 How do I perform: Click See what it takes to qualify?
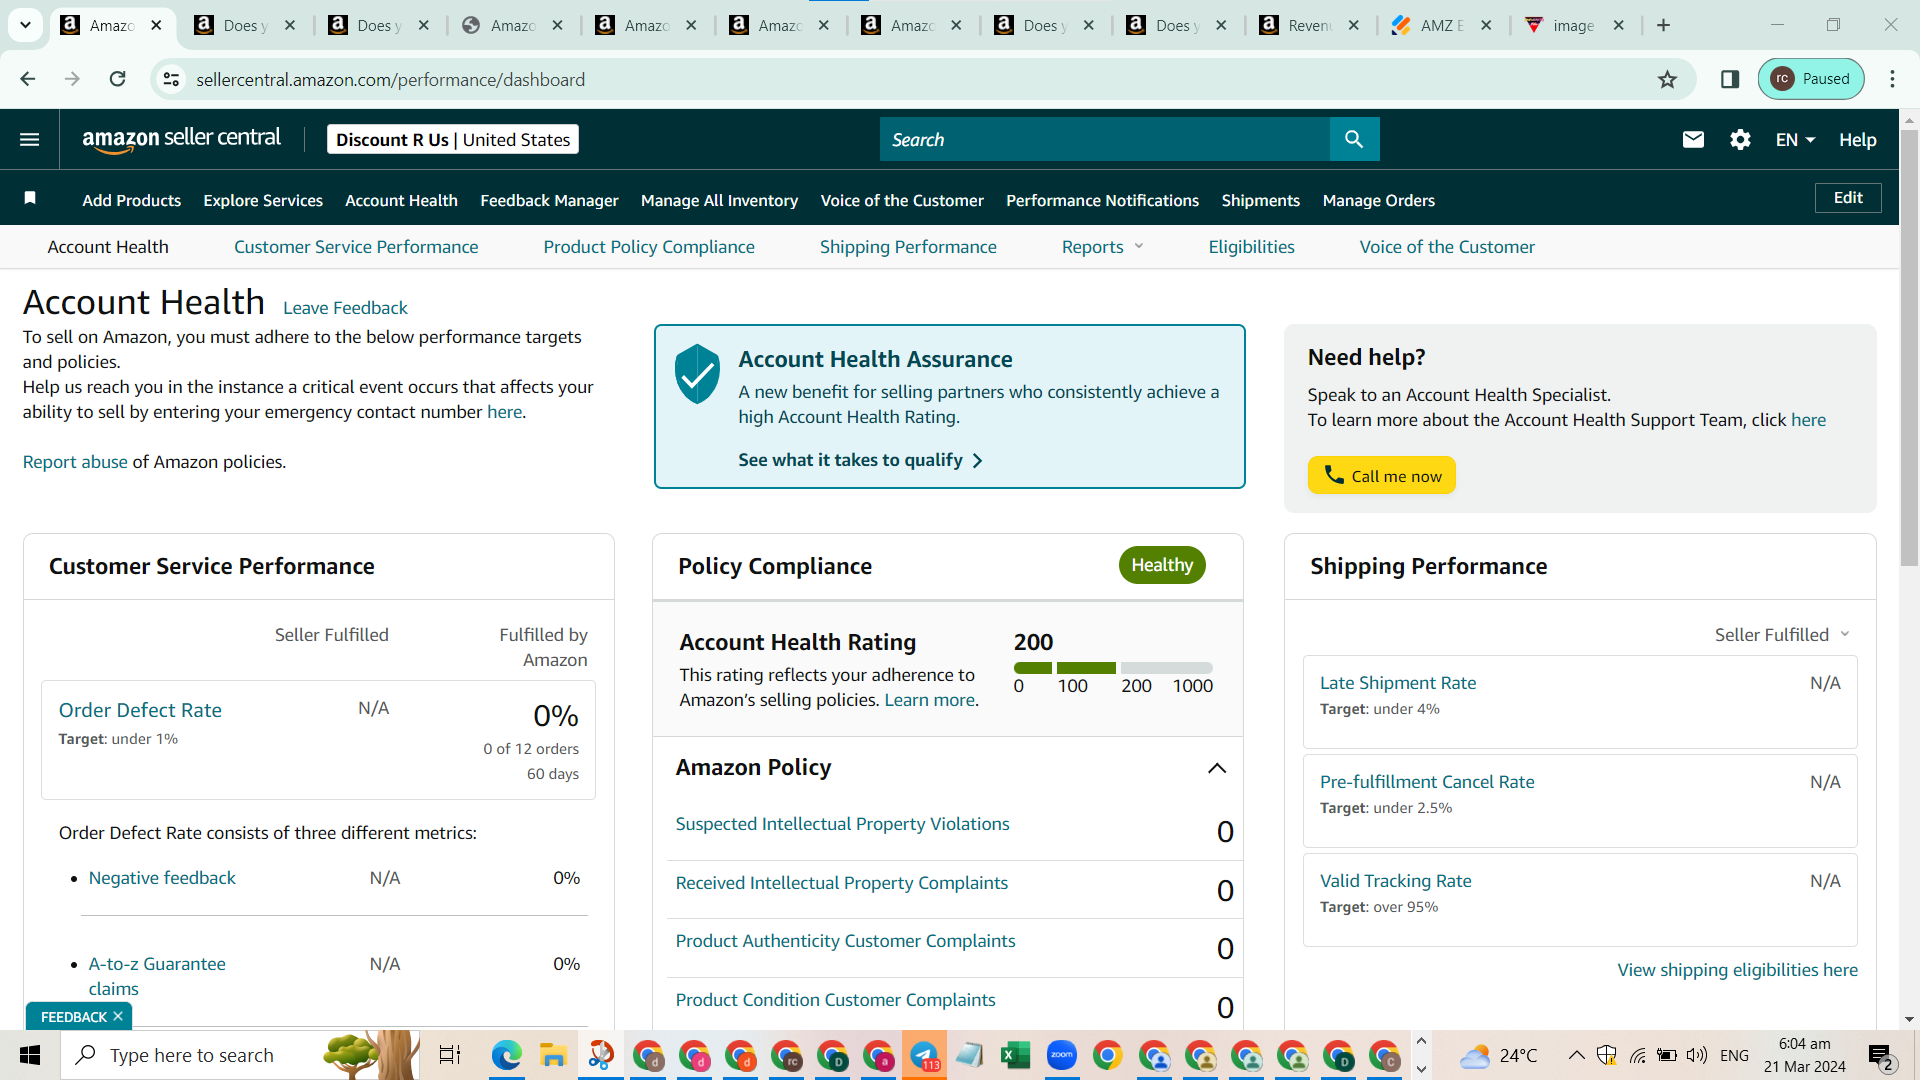pyautogui.click(x=861, y=460)
